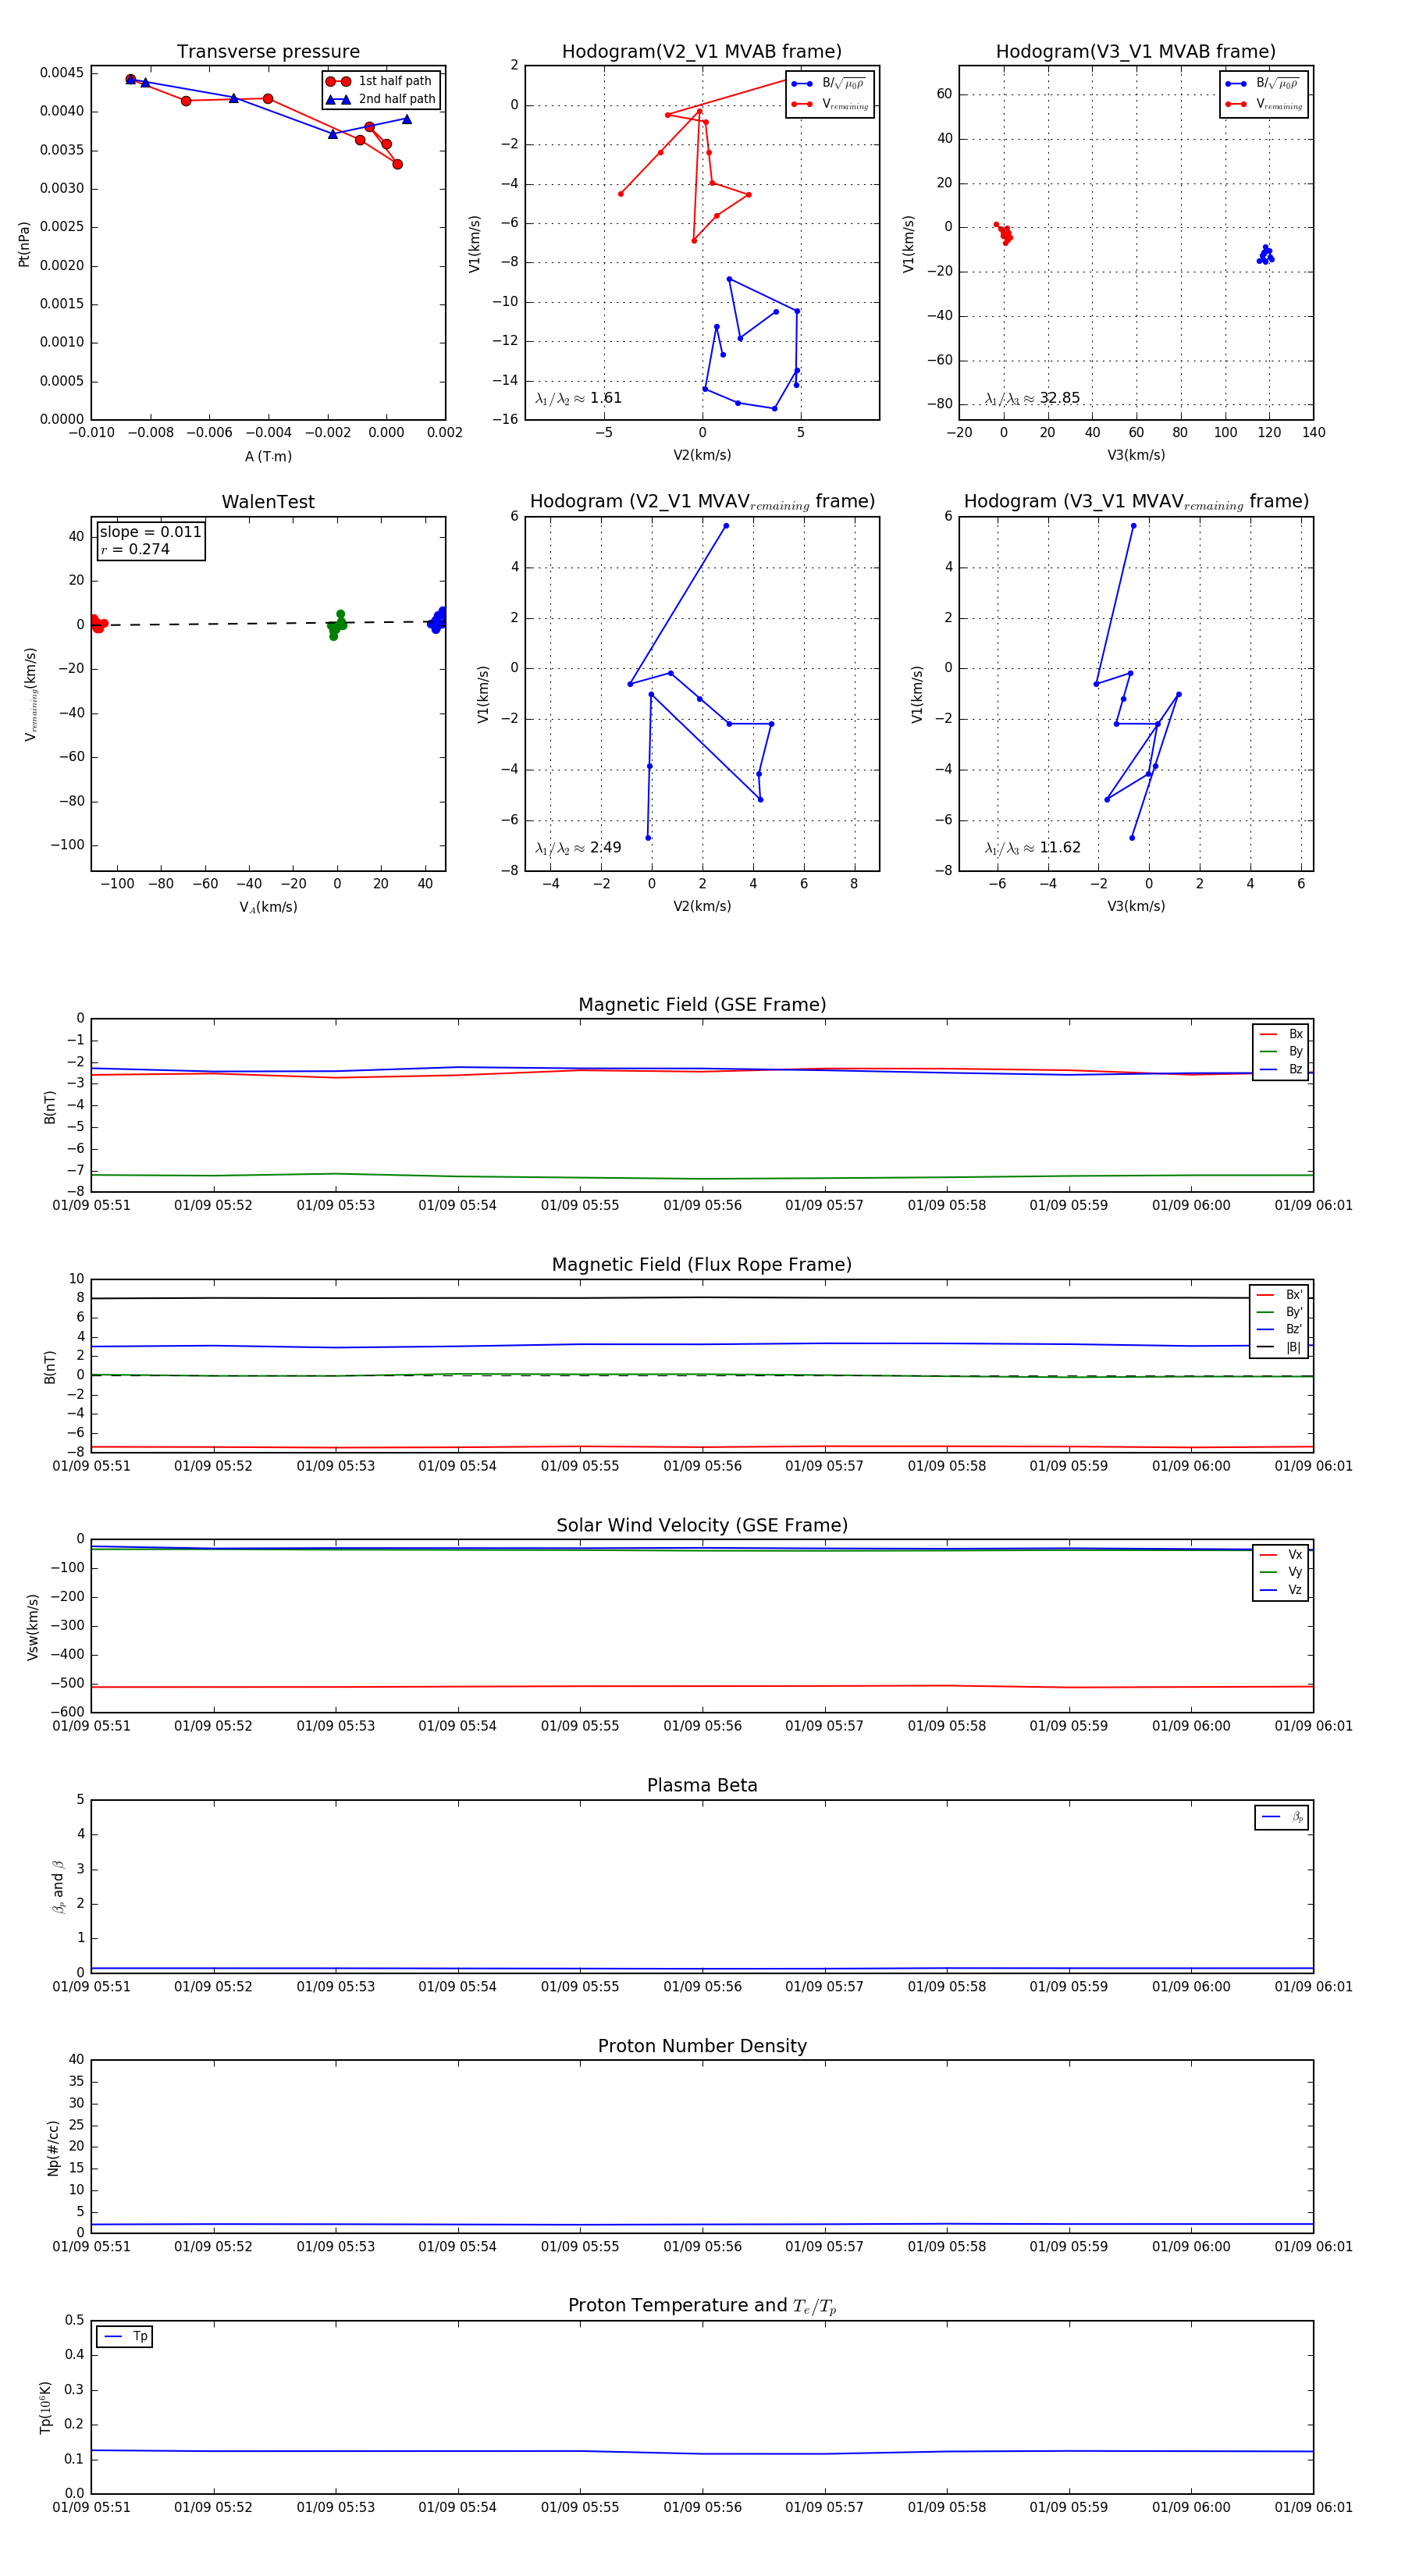The height and width of the screenshot is (2576, 1405).
Task: Click the "Hodogram (V2_V1 MVAVremaining frame)" title
Action: pyautogui.click(x=702, y=502)
